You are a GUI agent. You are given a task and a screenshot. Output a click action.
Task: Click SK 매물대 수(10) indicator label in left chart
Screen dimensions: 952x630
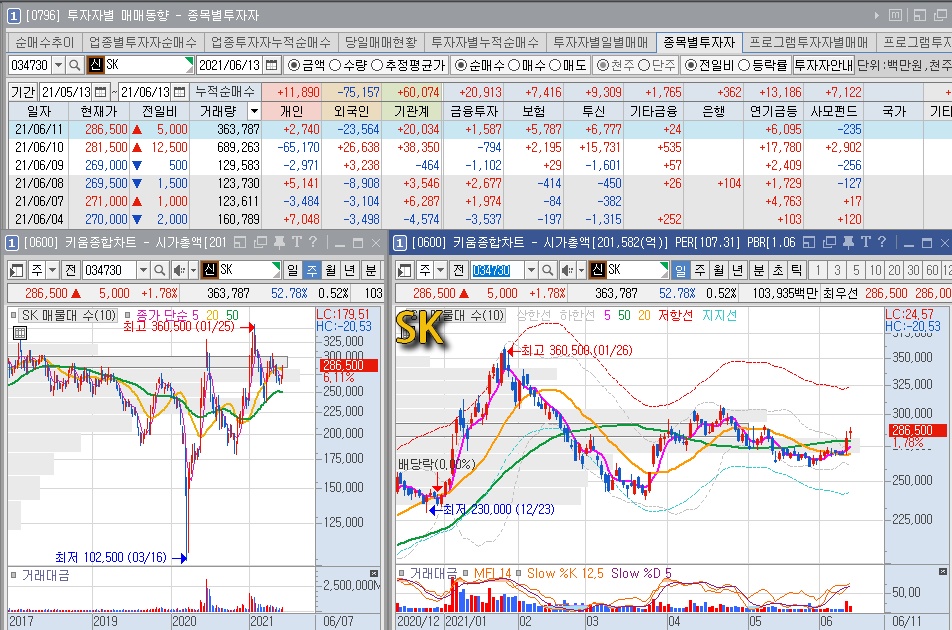coord(68,316)
